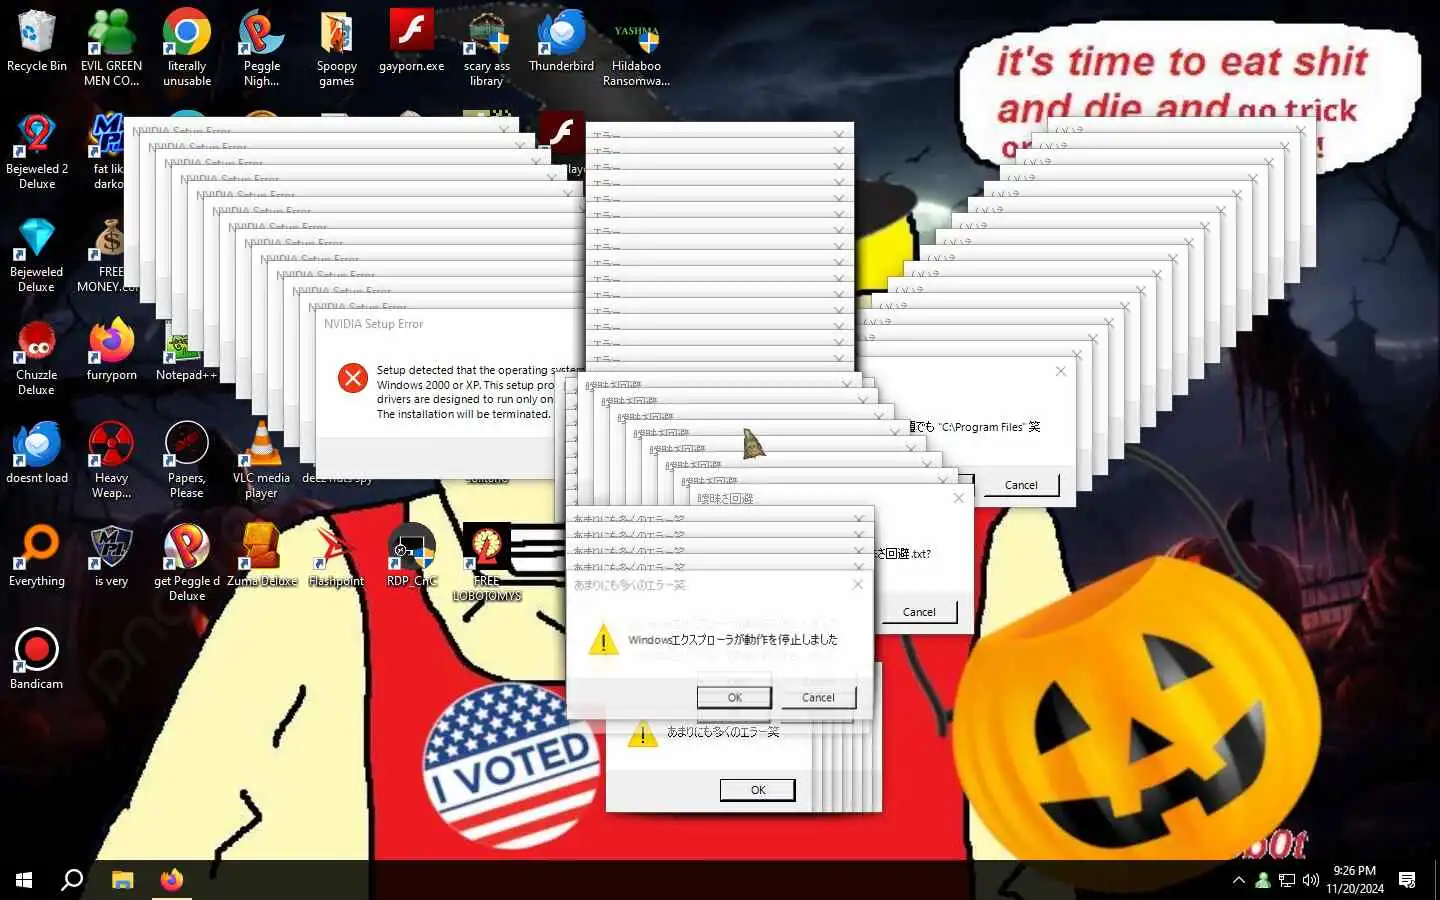Open the RDP_CnC desktop shortcut

pos(412,556)
